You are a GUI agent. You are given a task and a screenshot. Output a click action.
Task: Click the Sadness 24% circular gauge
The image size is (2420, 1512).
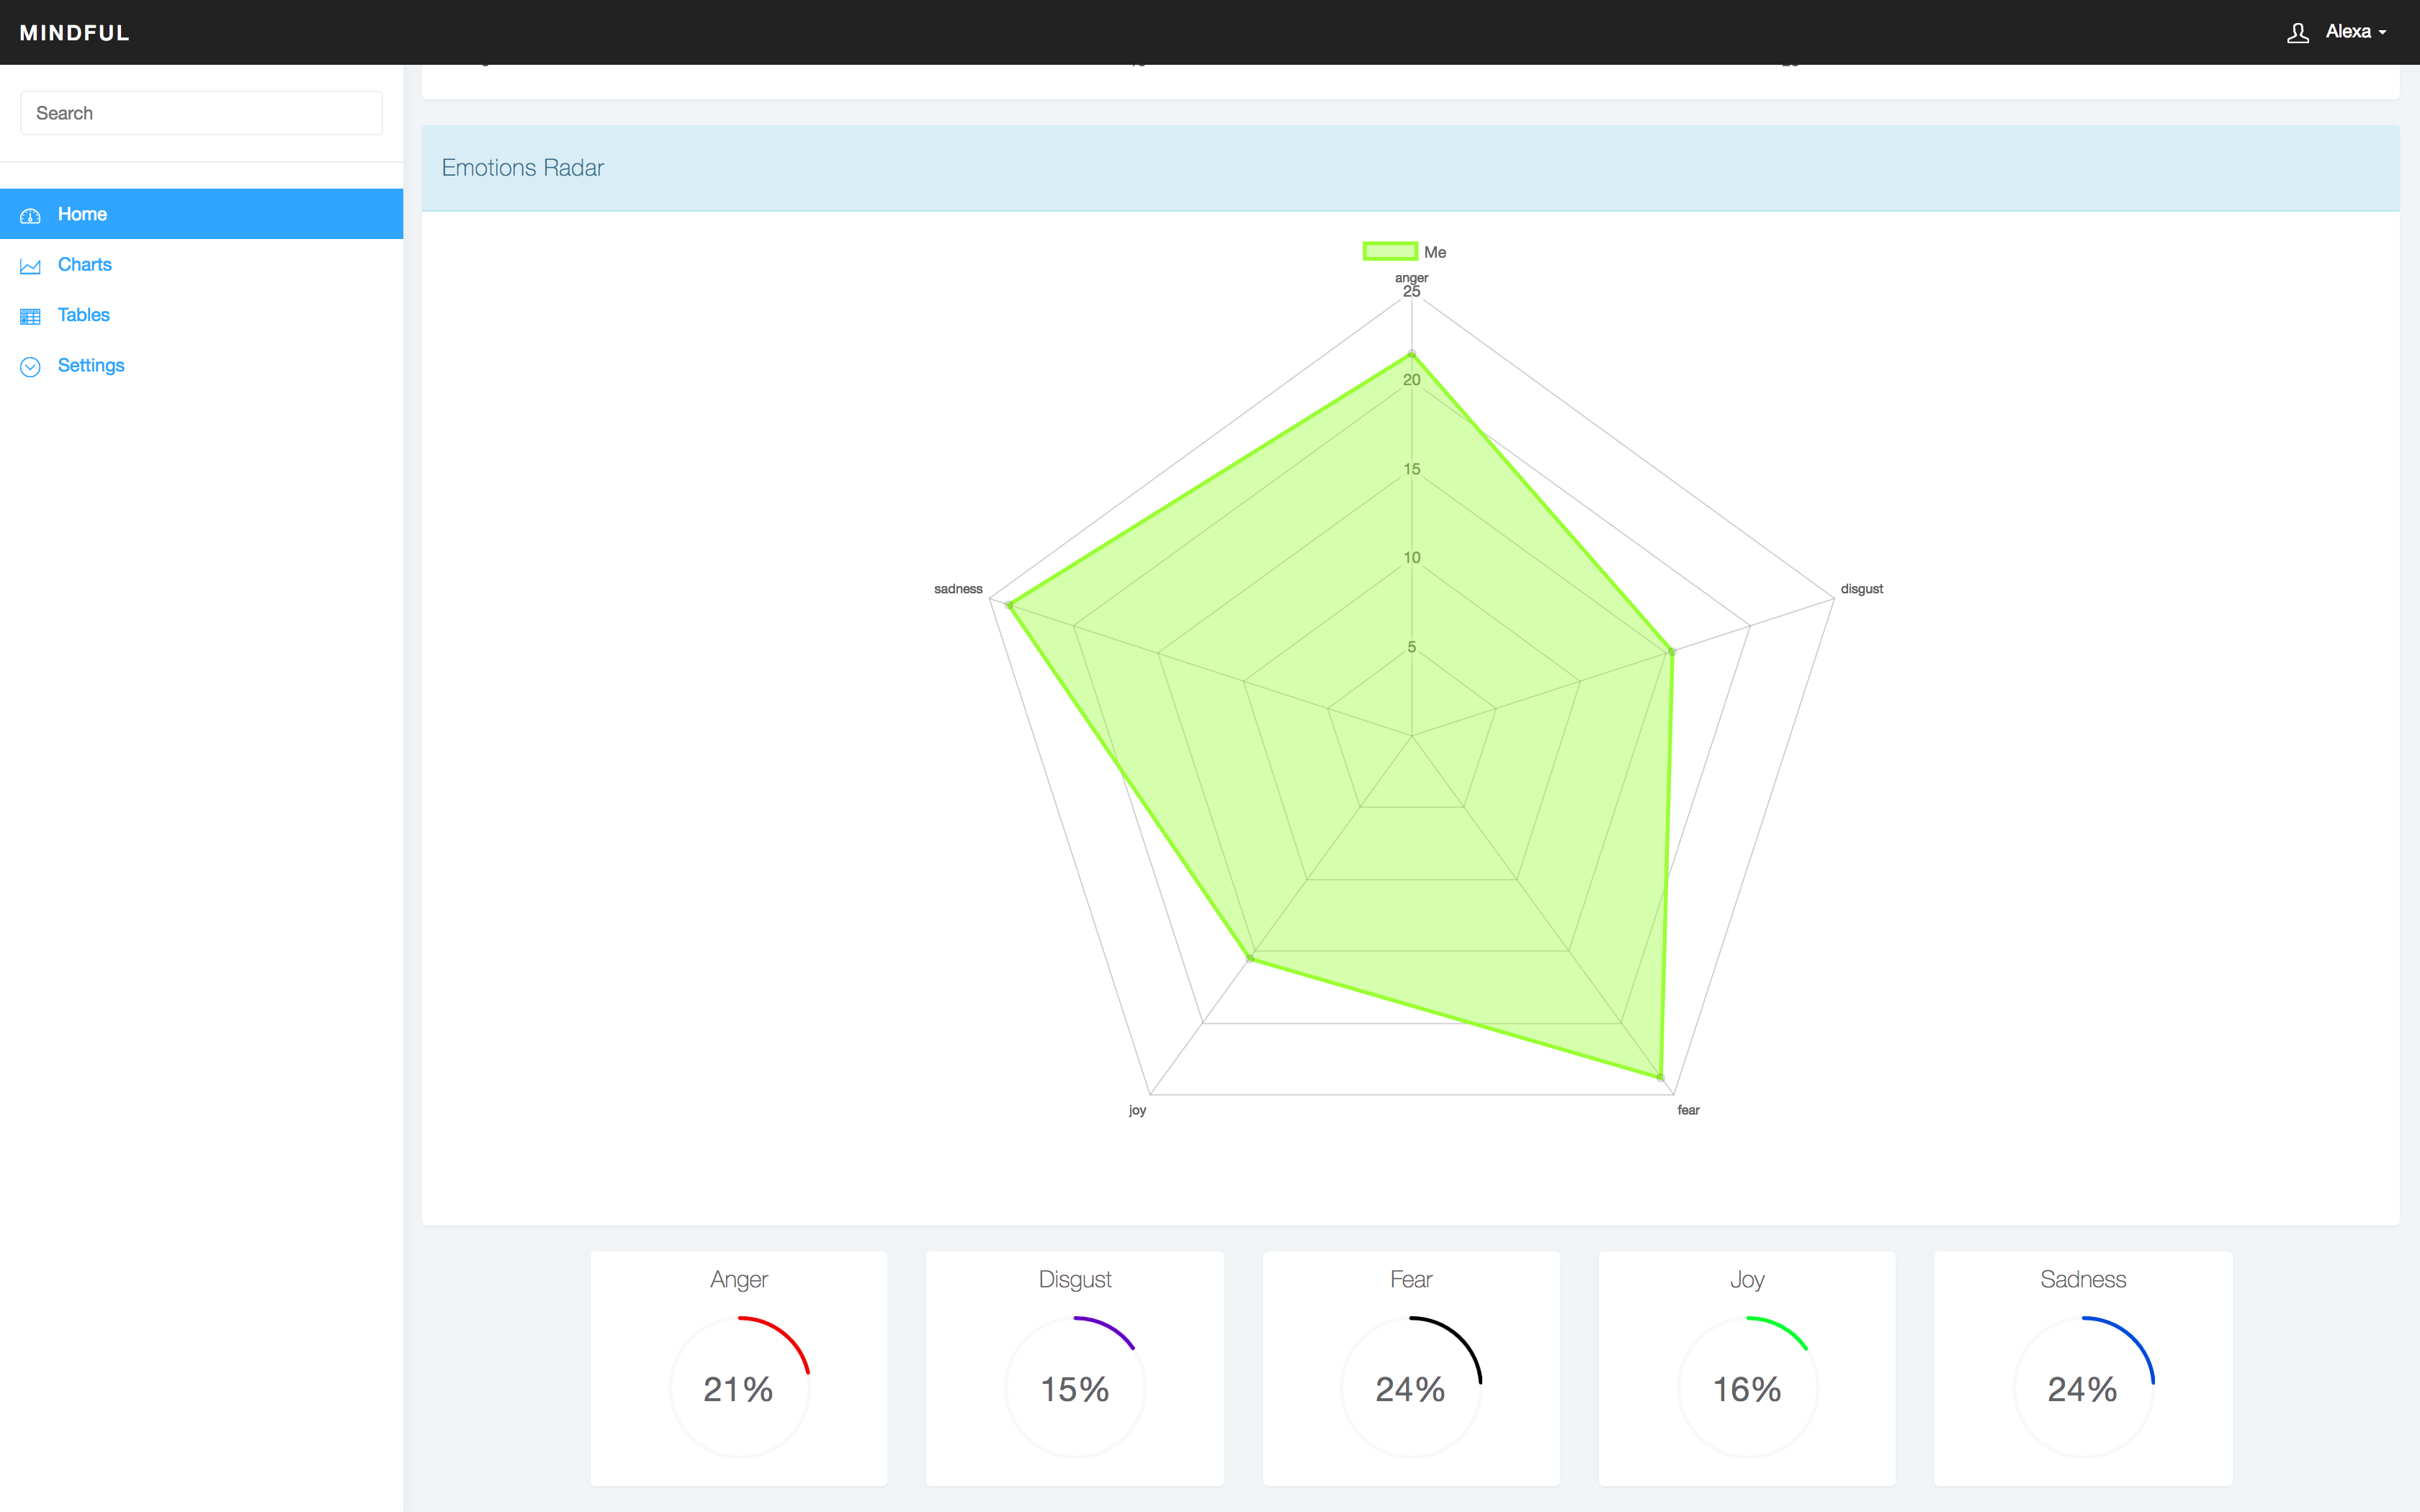click(x=2082, y=1387)
